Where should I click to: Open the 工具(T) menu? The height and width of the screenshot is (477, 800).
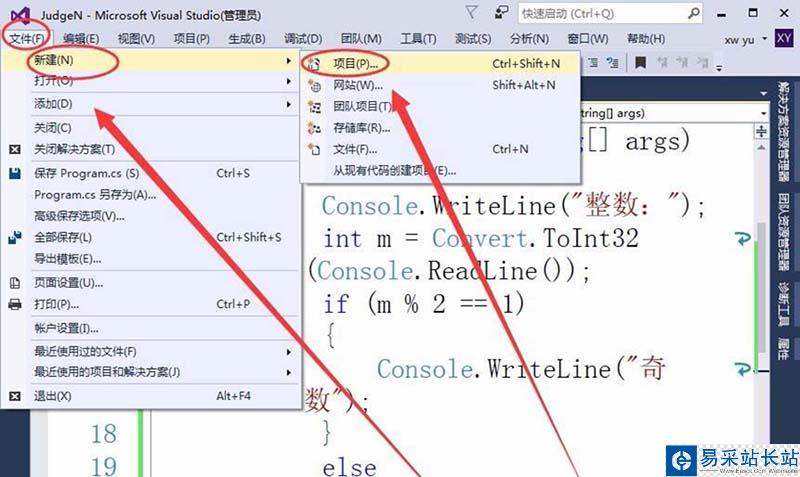tap(418, 39)
